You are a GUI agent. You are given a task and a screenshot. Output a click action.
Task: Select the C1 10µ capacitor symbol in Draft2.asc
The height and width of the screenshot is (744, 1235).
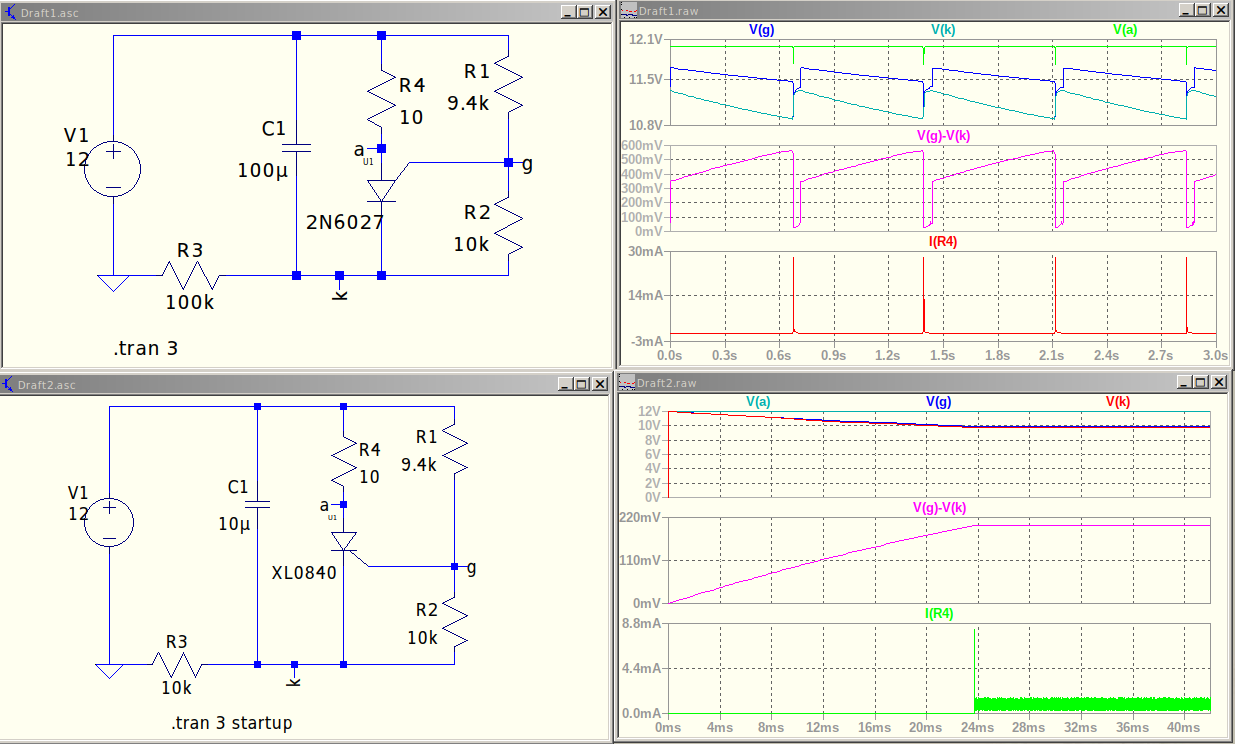tap(258, 506)
